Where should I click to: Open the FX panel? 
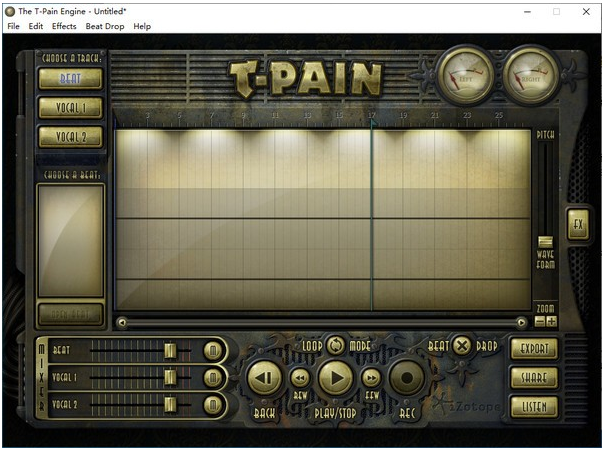577,224
